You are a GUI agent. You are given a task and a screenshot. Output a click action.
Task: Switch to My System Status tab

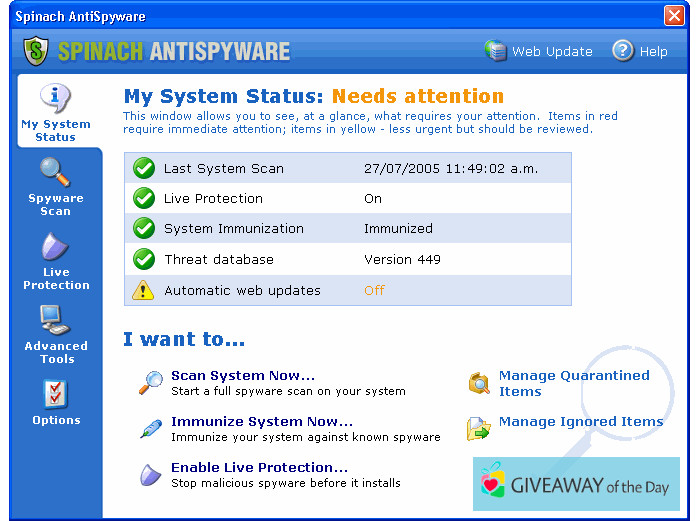(55, 112)
